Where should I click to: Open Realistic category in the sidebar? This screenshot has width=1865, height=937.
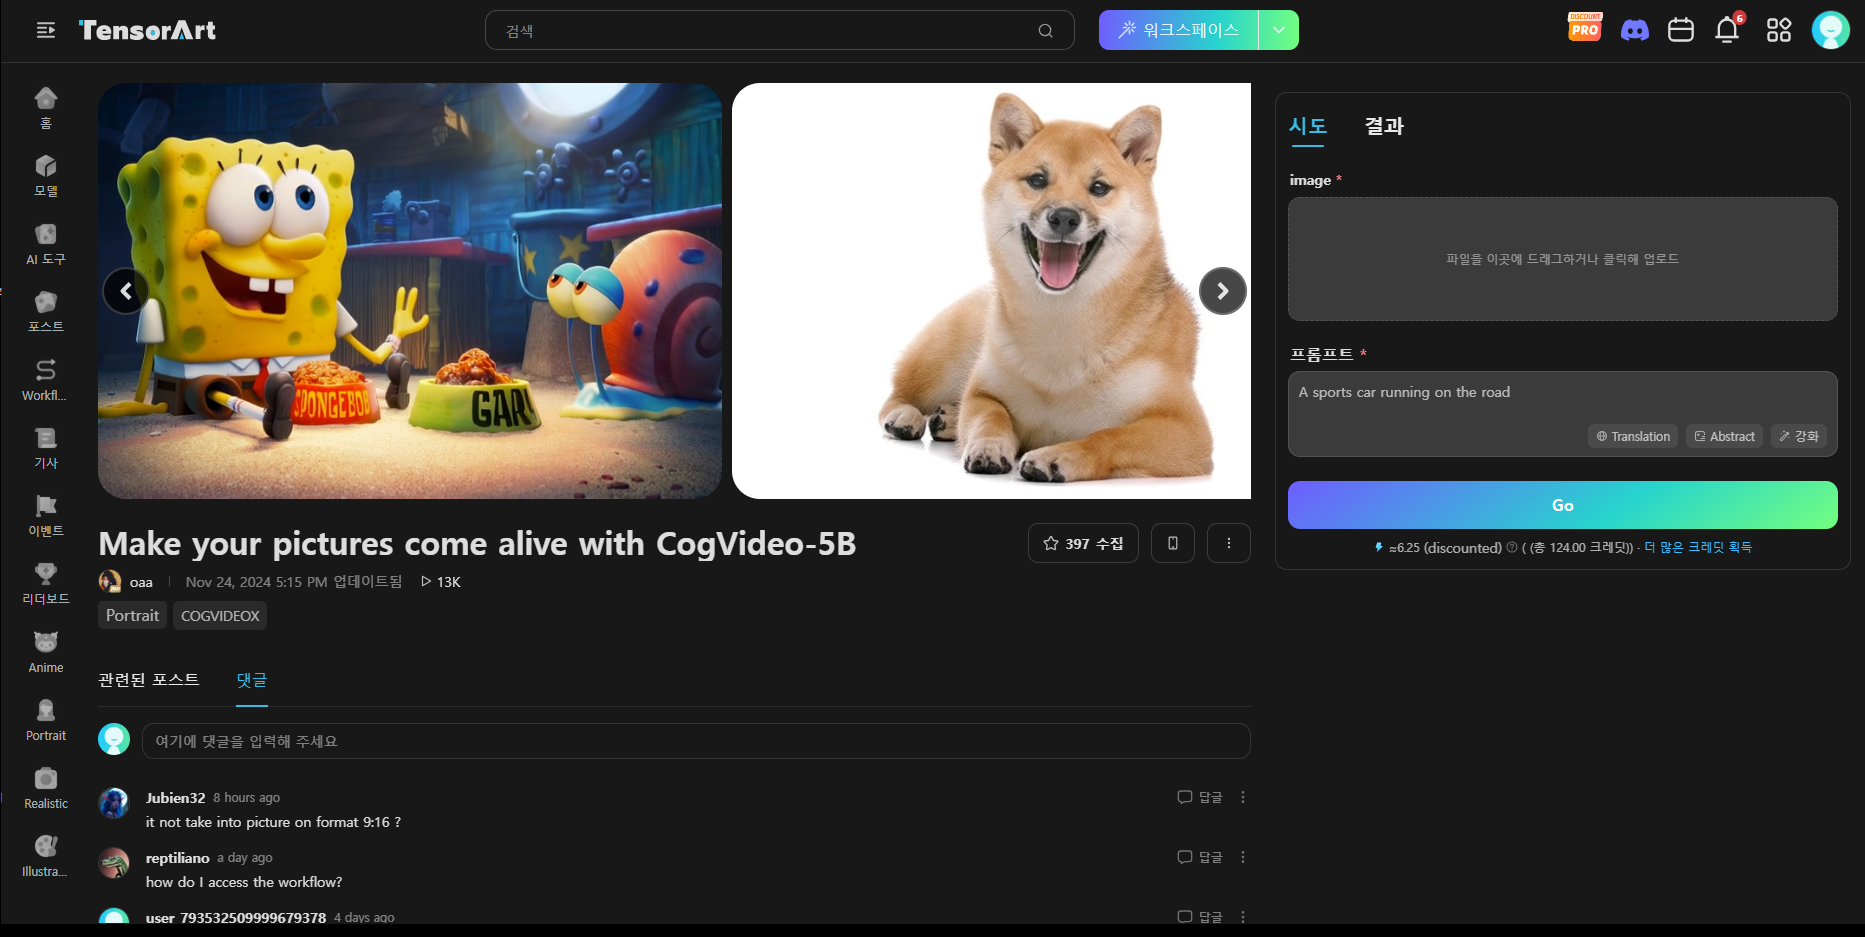[46, 788]
